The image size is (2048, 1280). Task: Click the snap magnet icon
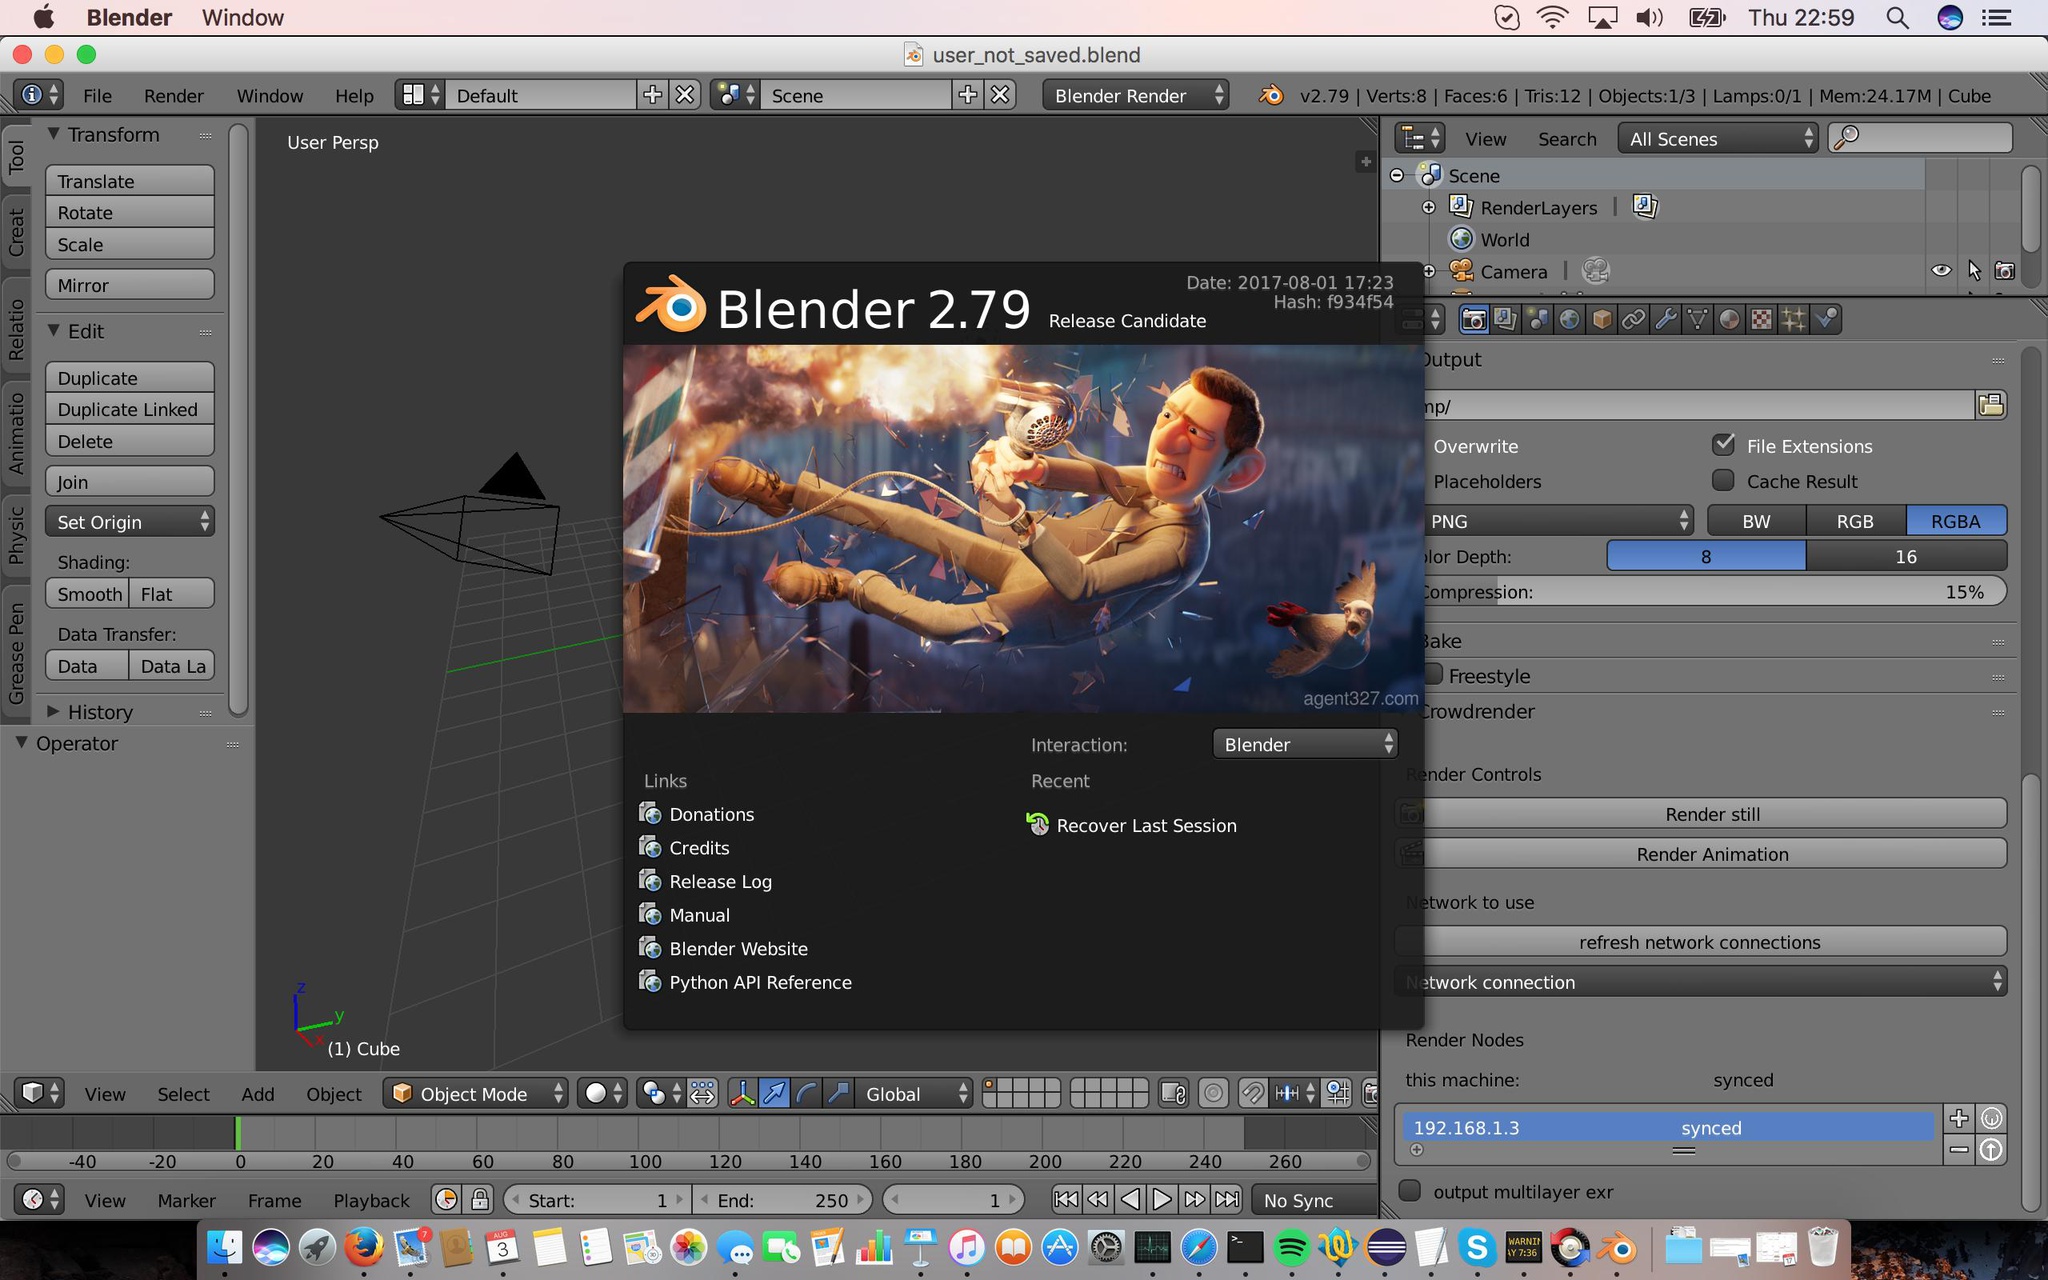click(1252, 1093)
